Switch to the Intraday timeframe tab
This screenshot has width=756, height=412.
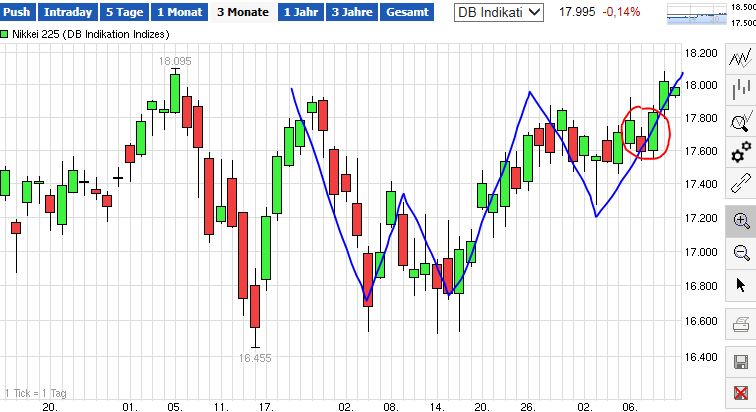click(x=68, y=12)
